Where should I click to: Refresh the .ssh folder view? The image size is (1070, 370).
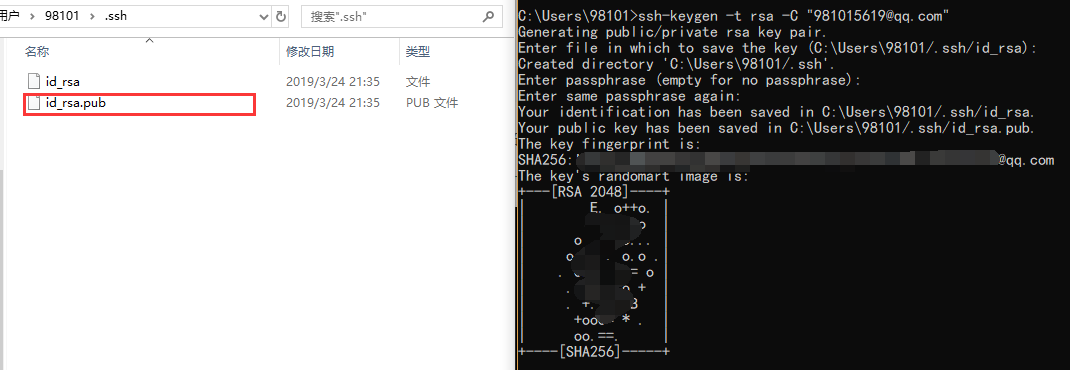click(x=281, y=16)
